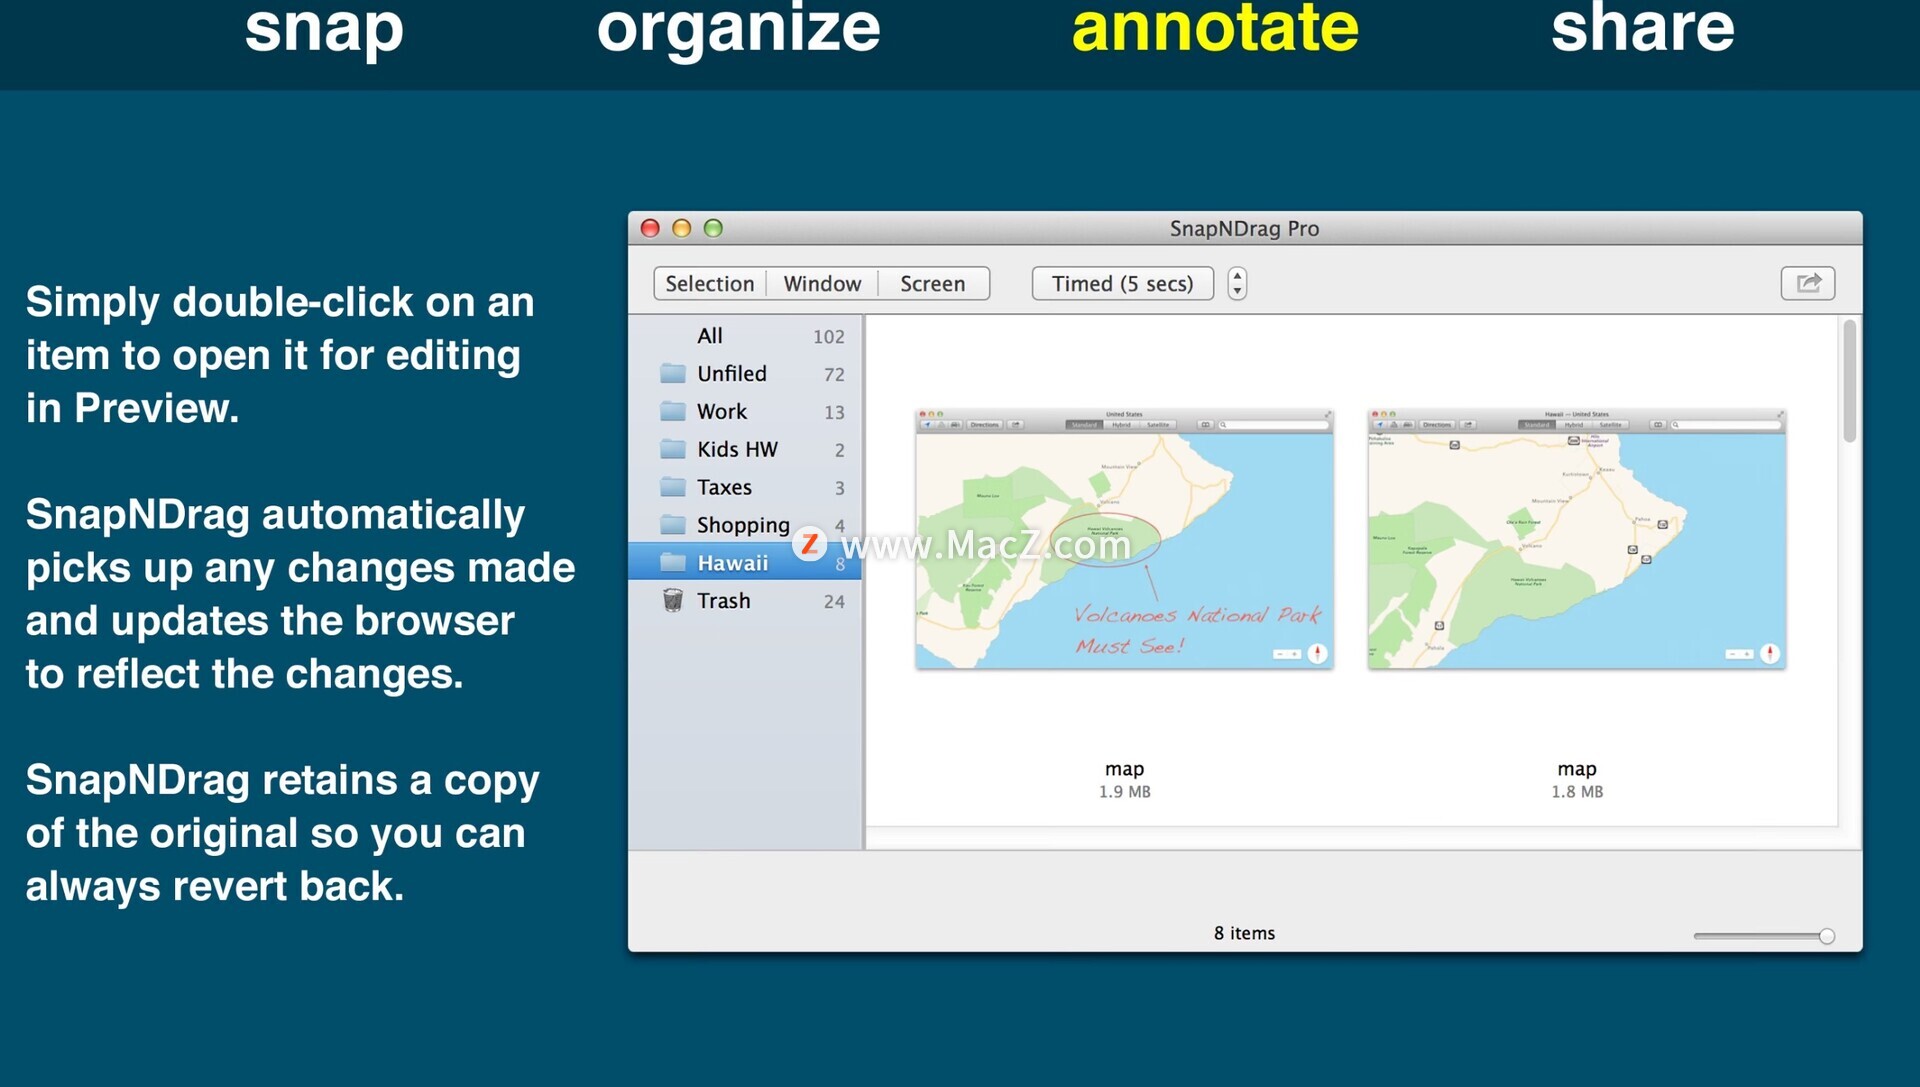This screenshot has width=1920, height=1087.
Task: Open the Kids HW folder
Action: click(745, 450)
